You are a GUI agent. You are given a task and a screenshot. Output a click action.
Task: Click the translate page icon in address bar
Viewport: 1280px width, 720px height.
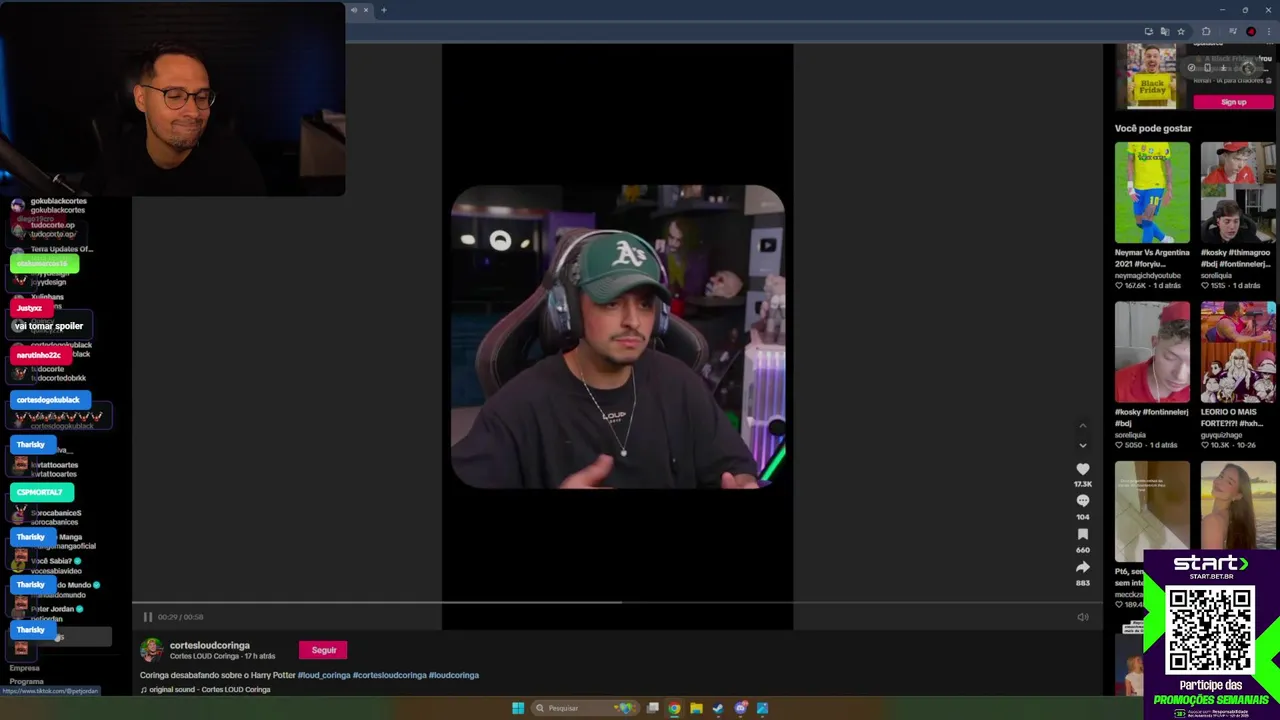point(1164,31)
